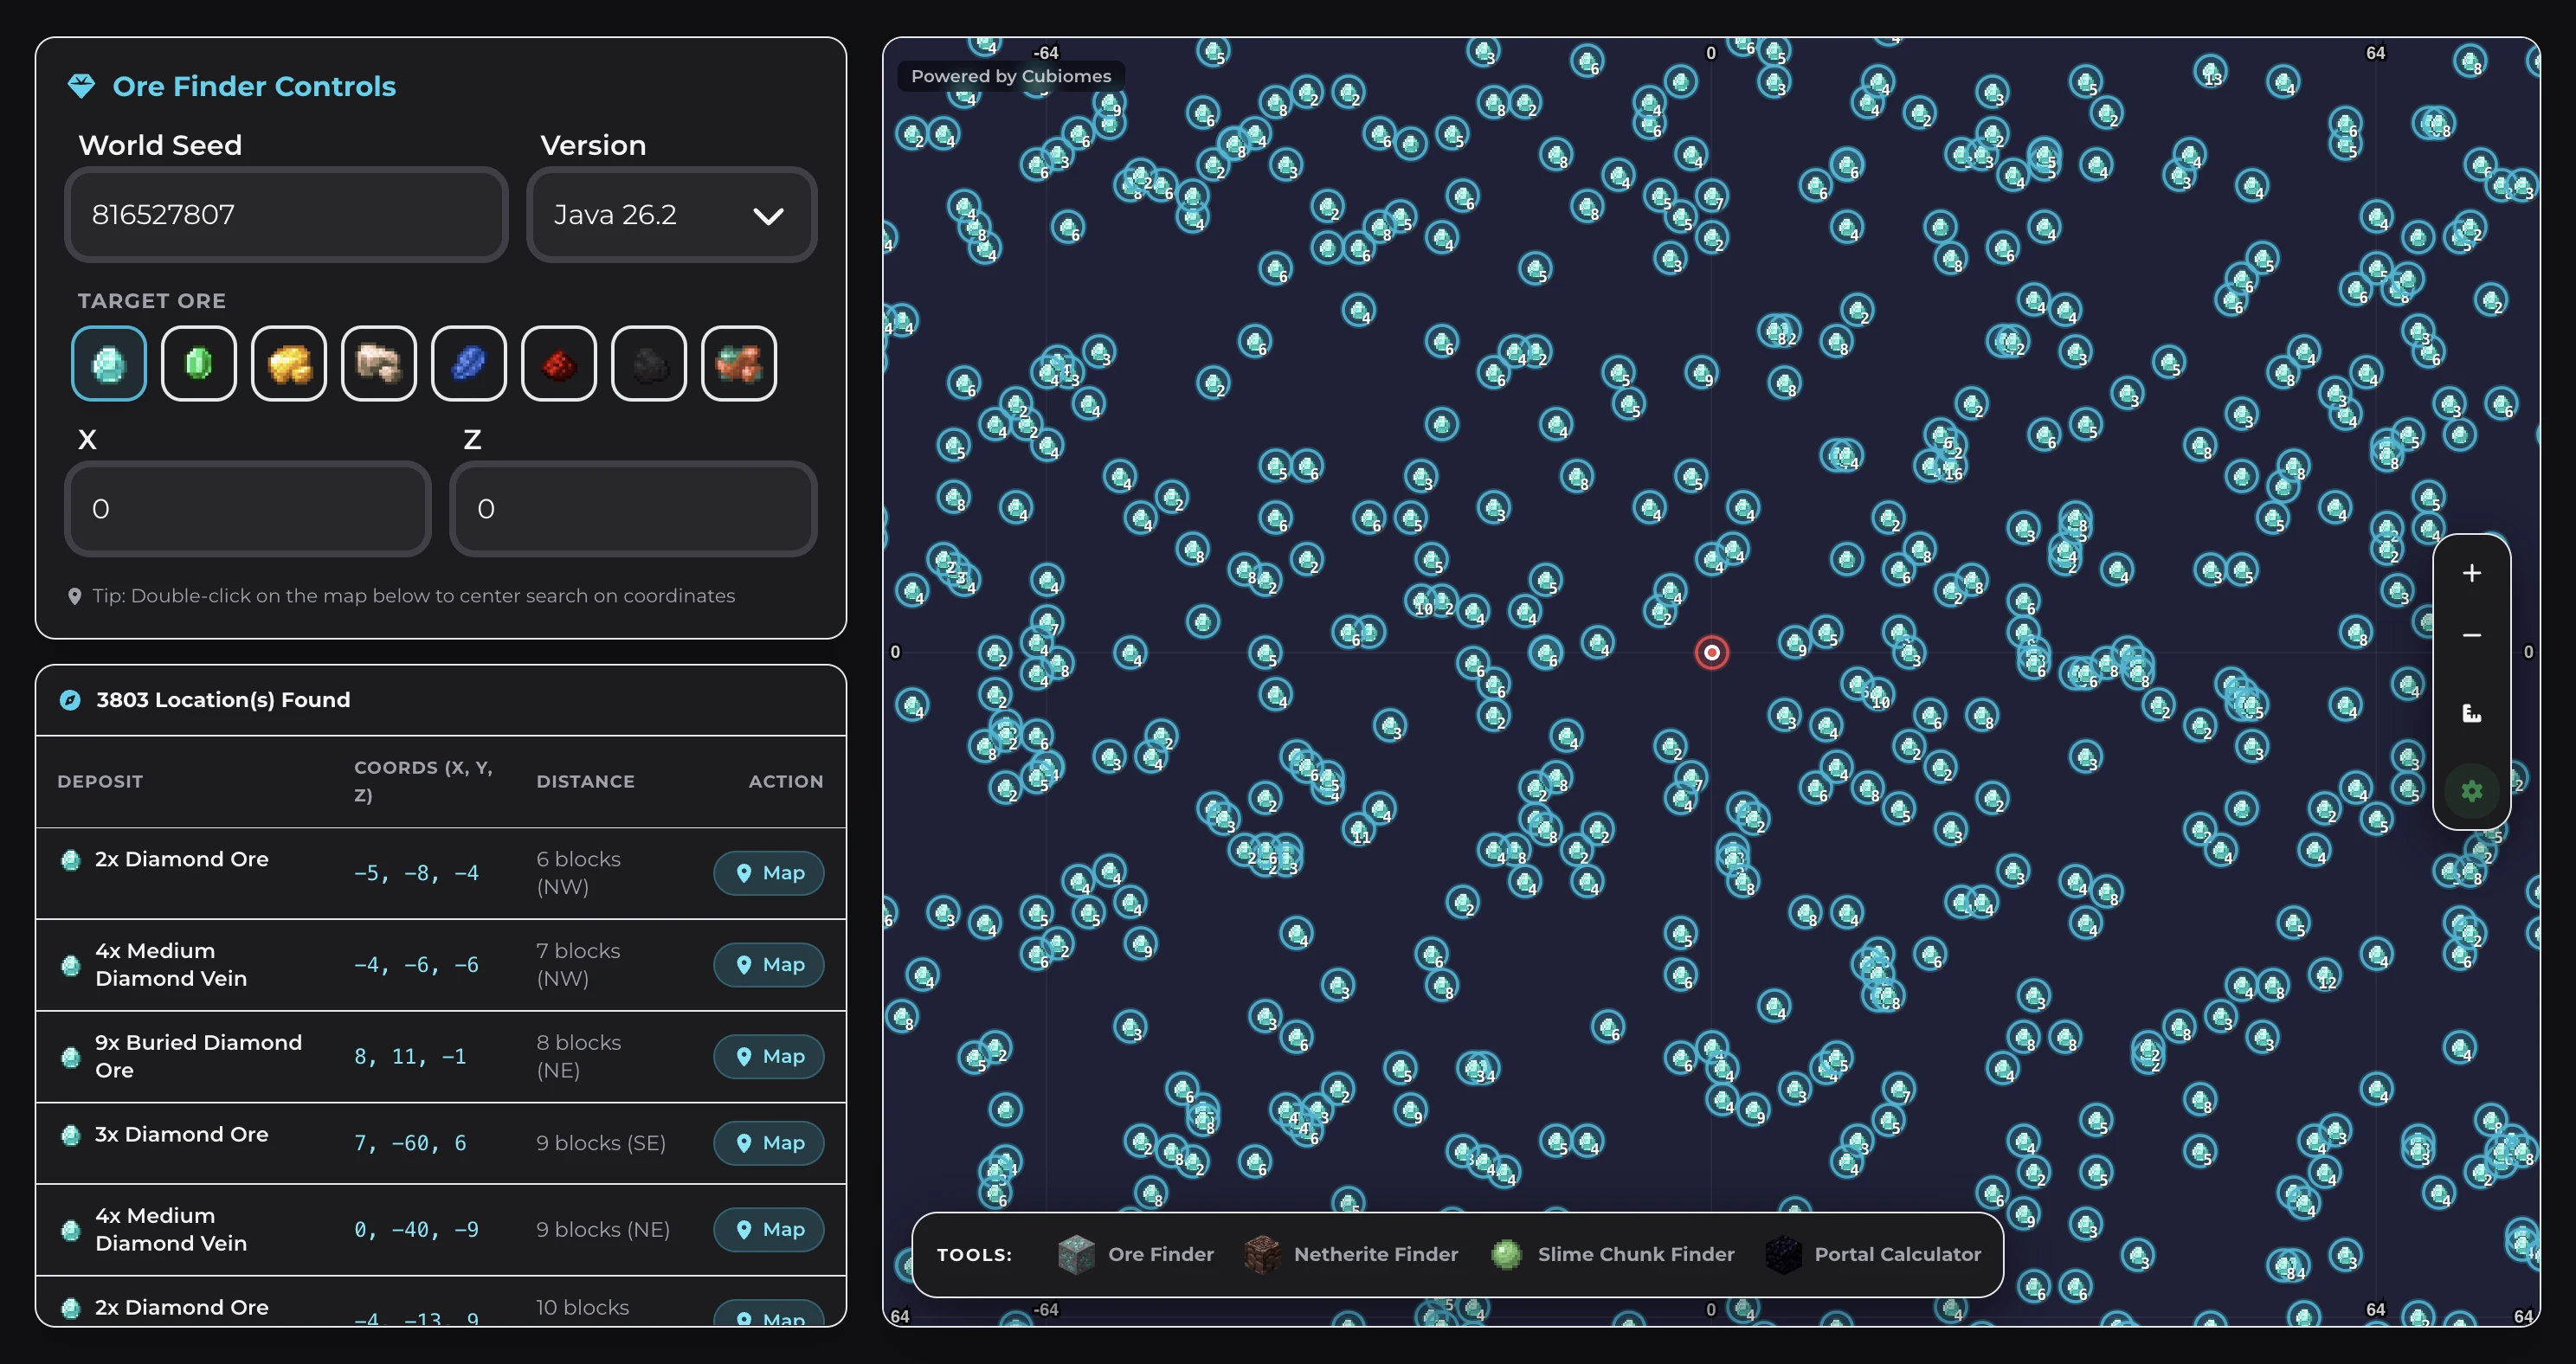Select the gold target ore
Viewport: 2576px width, 1364px height.
(289, 363)
